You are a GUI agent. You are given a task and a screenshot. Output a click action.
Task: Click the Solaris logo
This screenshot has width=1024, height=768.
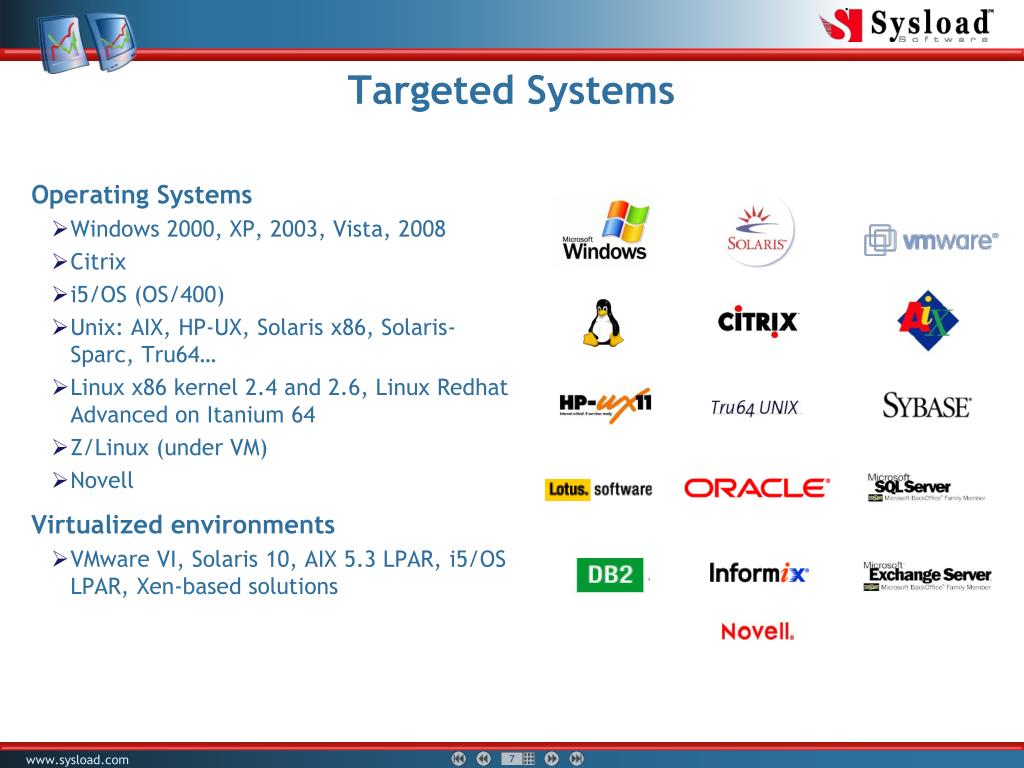pyautogui.click(x=758, y=232)
